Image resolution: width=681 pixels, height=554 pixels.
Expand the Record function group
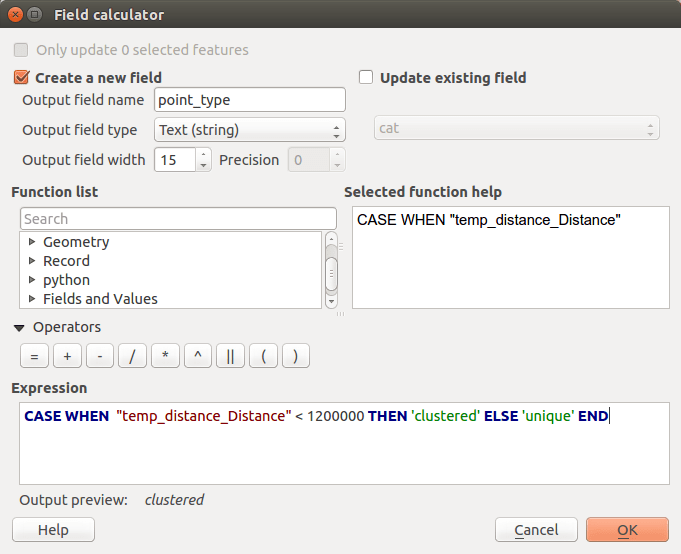click(x=32, y=261)
